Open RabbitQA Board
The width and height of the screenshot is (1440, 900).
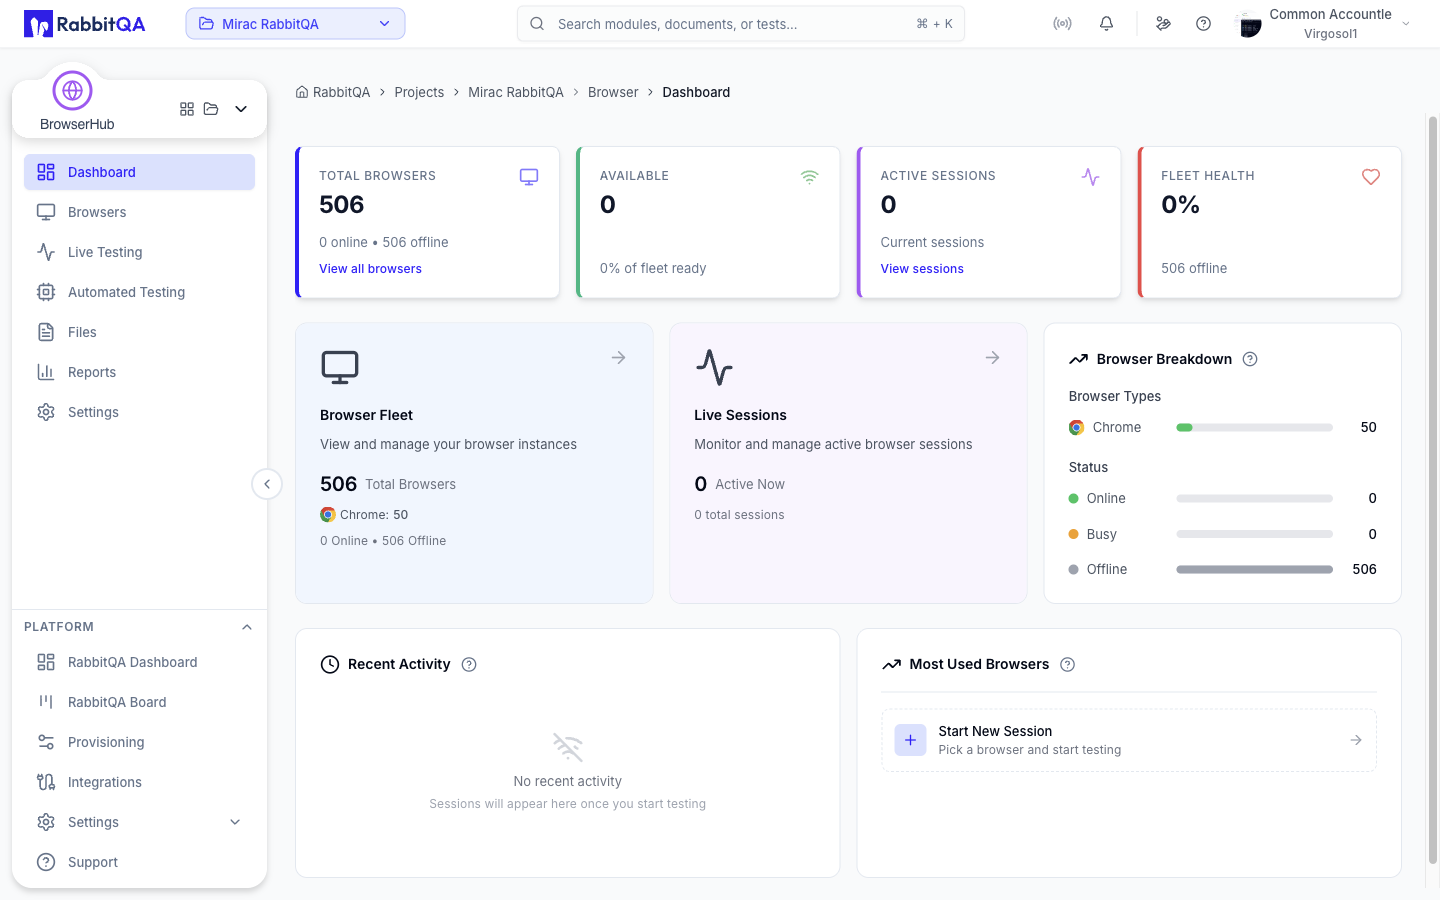[139, 702]
